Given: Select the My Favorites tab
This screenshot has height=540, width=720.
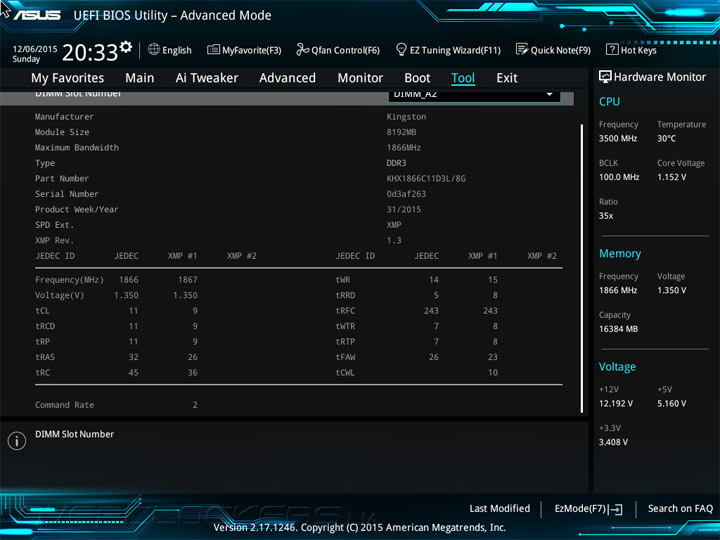Looking at the screenshot, I should pos(68,78).
